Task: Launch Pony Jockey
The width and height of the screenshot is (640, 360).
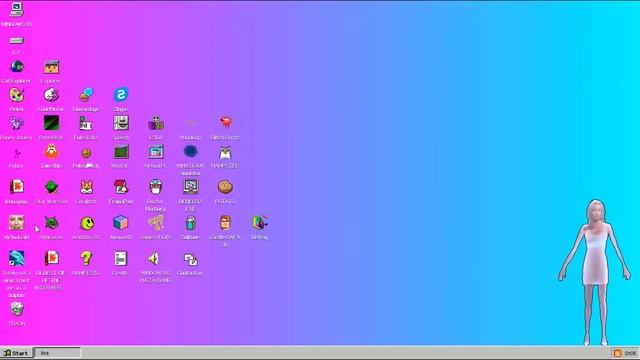Action: (x=16, y=123)
